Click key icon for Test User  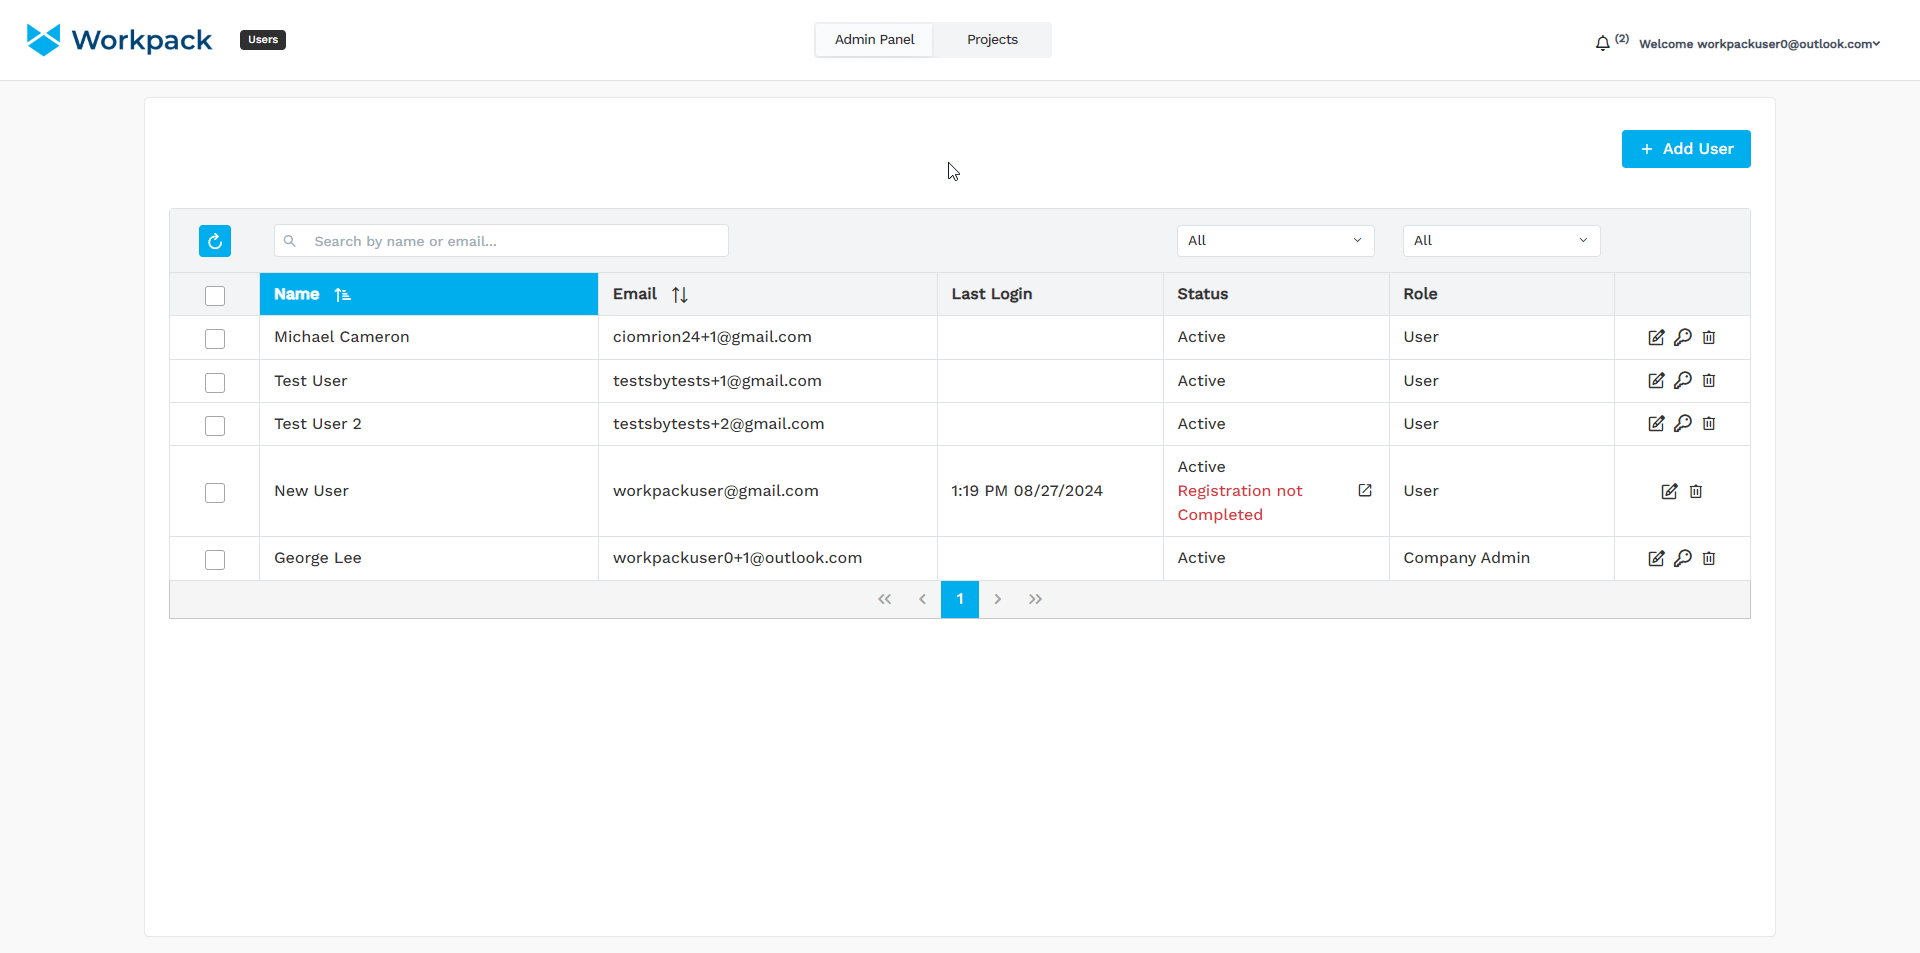pyautogui.click(x=1683, y=380)
